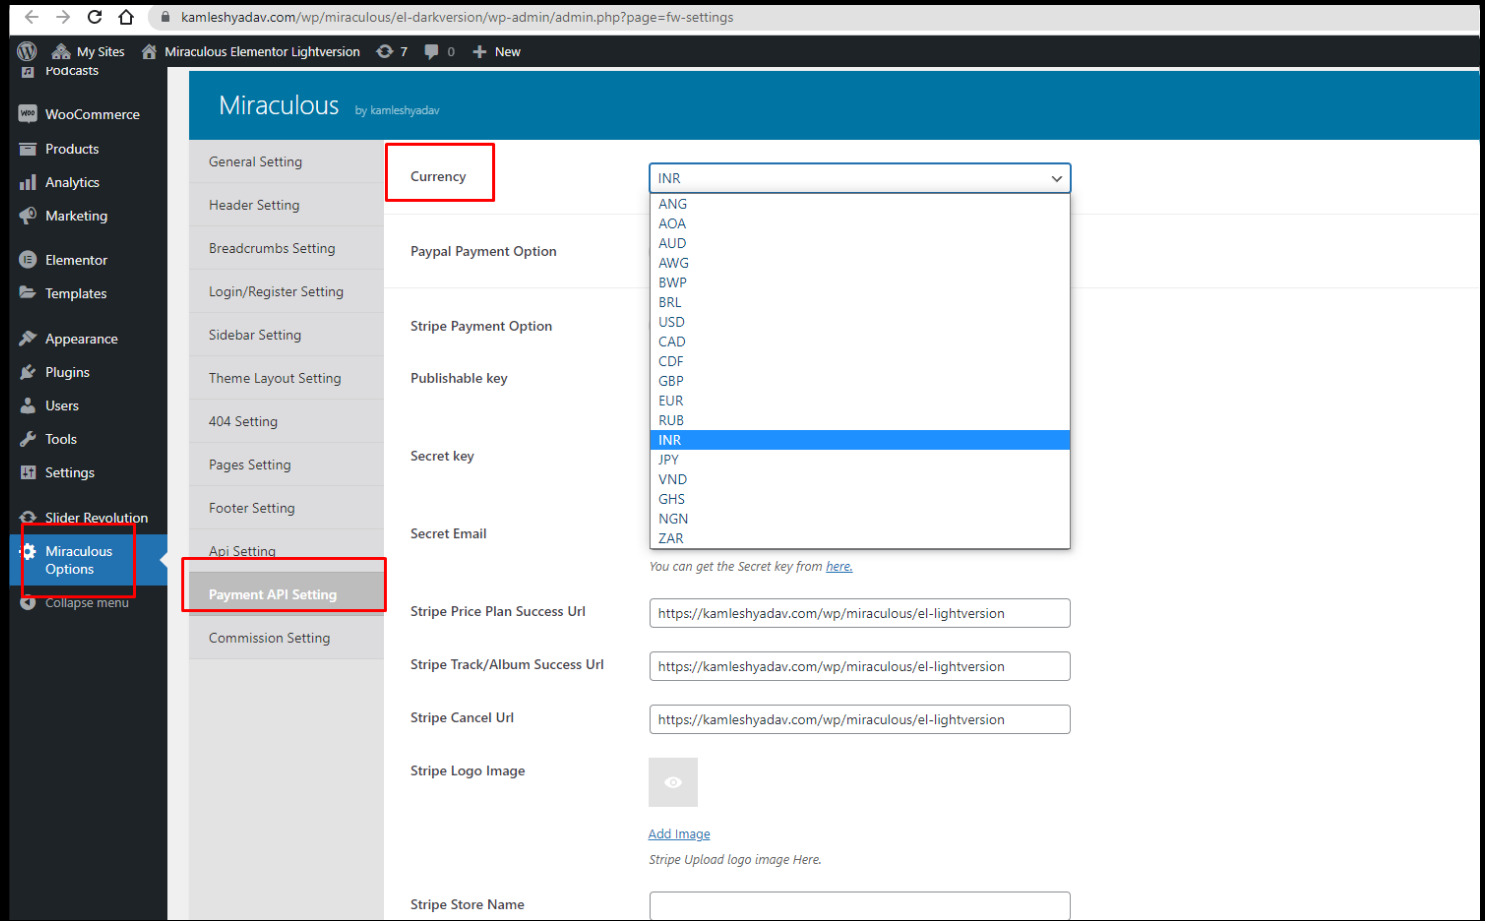The image size is (1485, 921).
Task: Click the Slider Revolution refresh icon
Action: point(28,517)
